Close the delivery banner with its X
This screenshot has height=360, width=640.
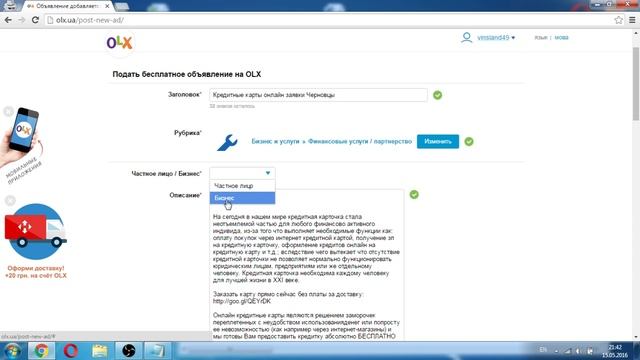point(10,200)
